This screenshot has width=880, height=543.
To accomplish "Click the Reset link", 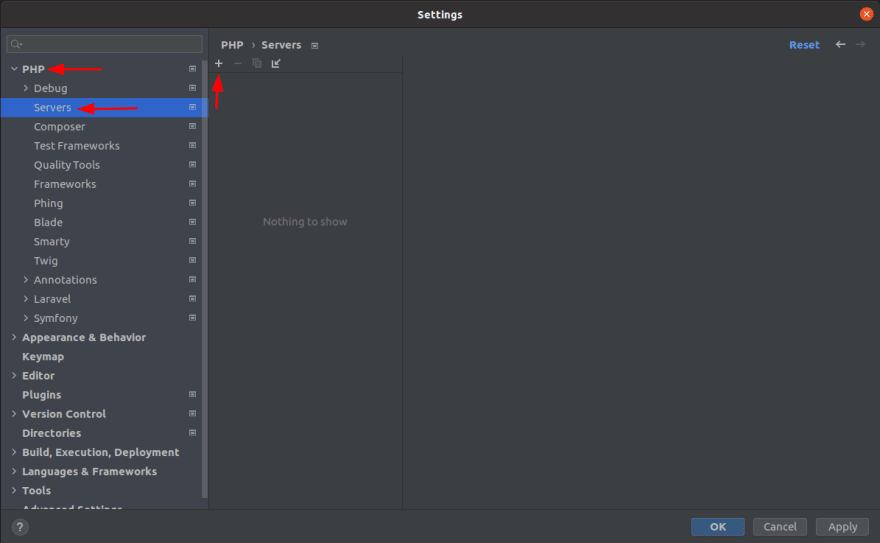I will click(x=803, y=45).
